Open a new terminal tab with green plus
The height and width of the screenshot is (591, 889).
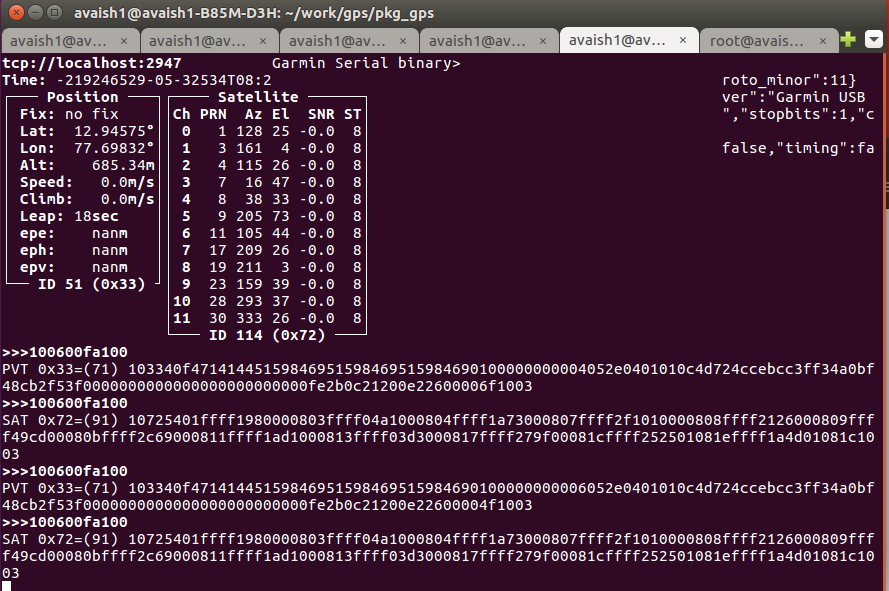848,40
